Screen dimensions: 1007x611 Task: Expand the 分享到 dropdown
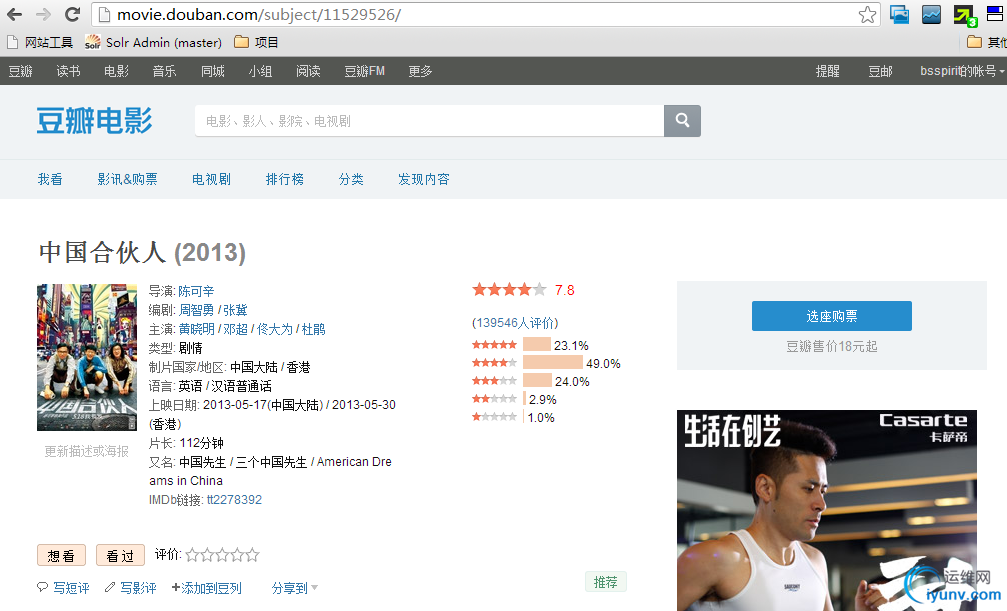295,588
